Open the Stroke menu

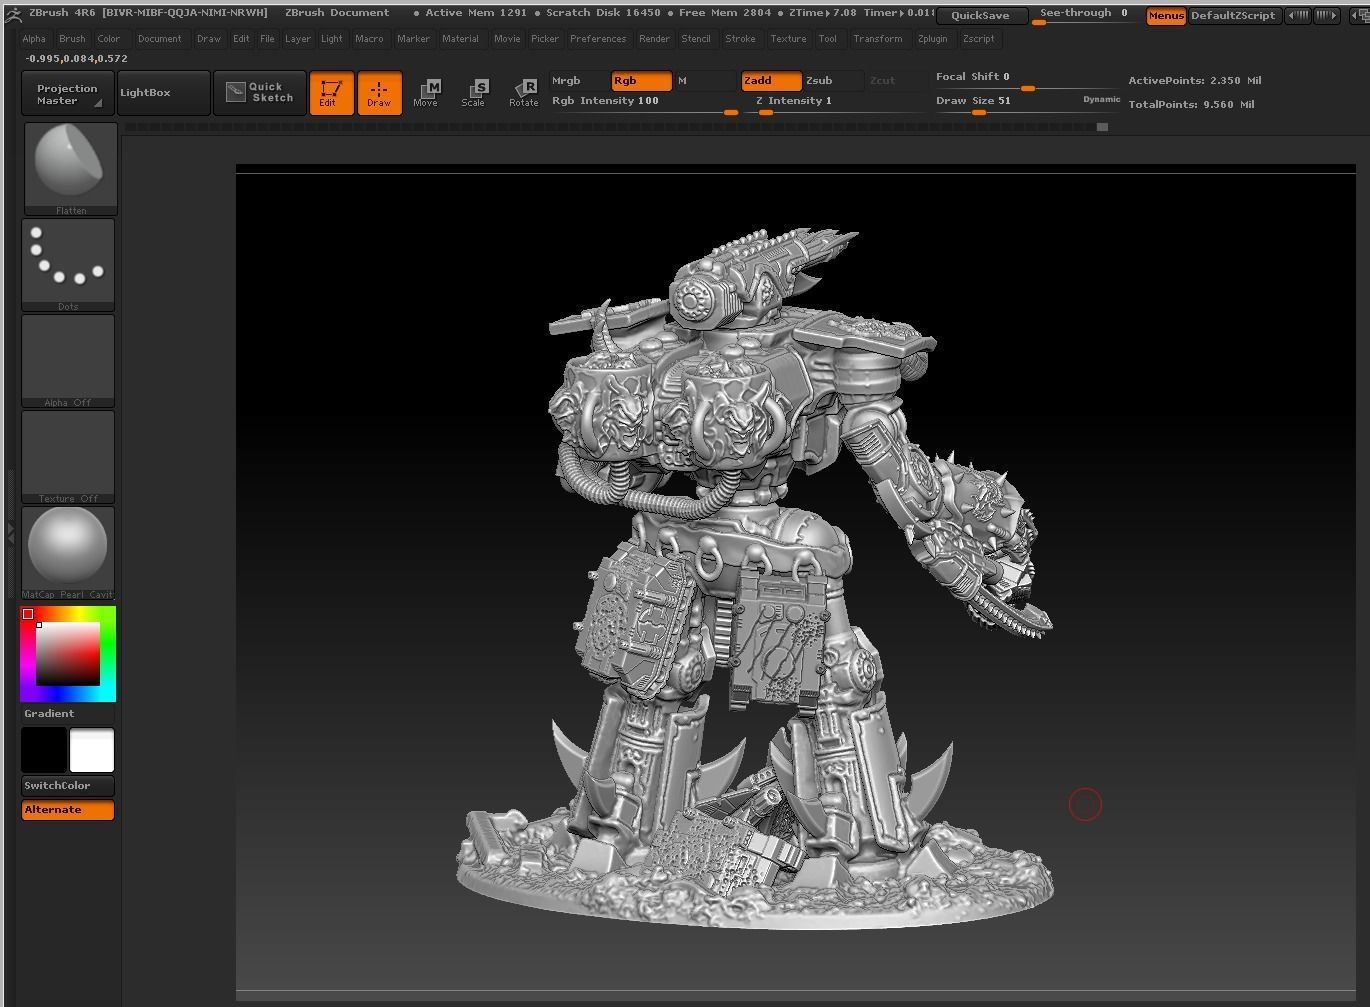[x=740, y=39]
